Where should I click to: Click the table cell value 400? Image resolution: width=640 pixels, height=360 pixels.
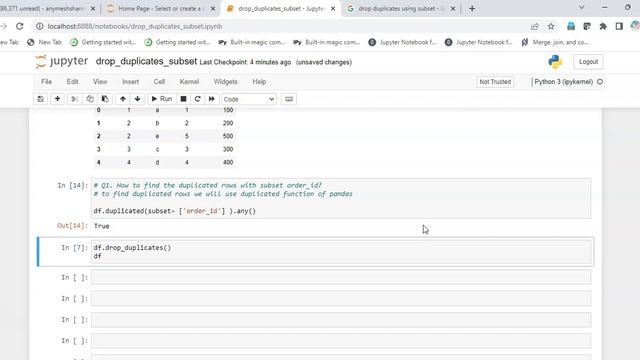tap(228, 162)
